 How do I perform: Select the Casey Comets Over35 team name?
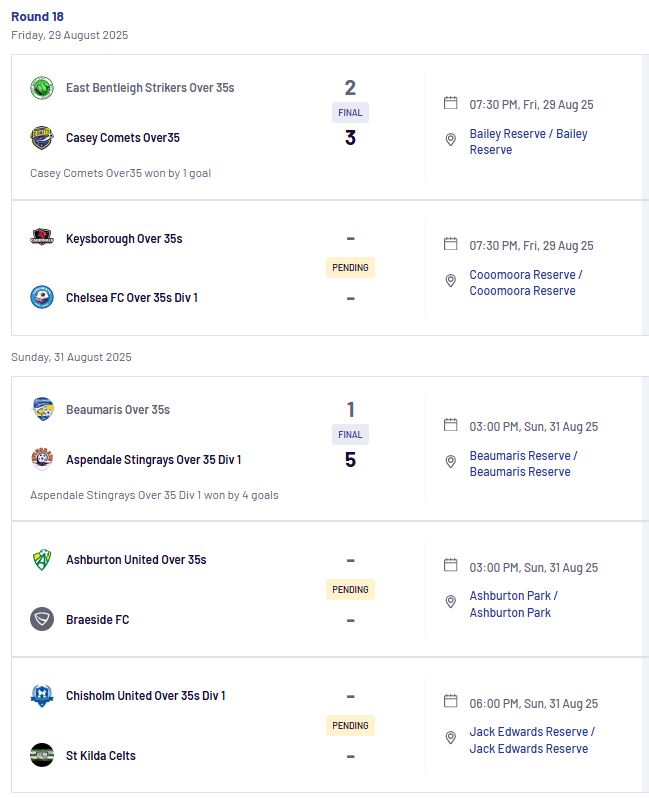tap(123, 138)
